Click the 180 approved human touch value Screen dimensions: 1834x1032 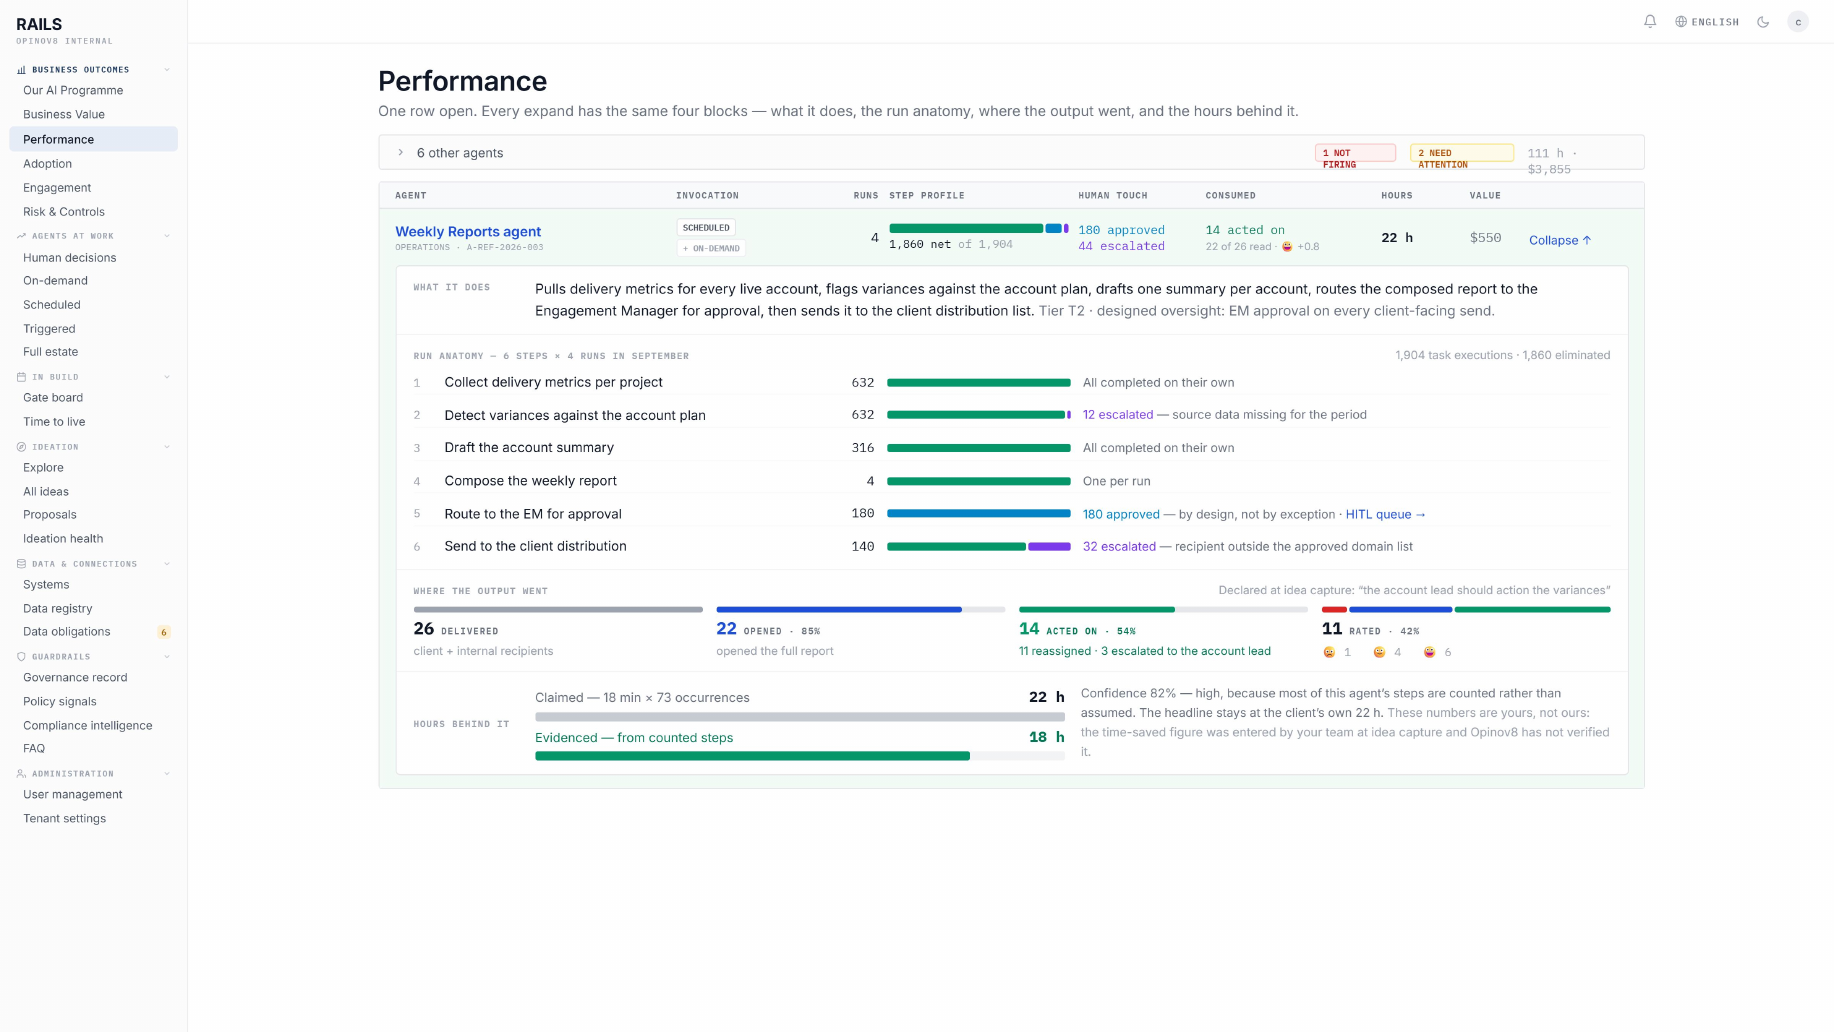(x=1121, y=230)
